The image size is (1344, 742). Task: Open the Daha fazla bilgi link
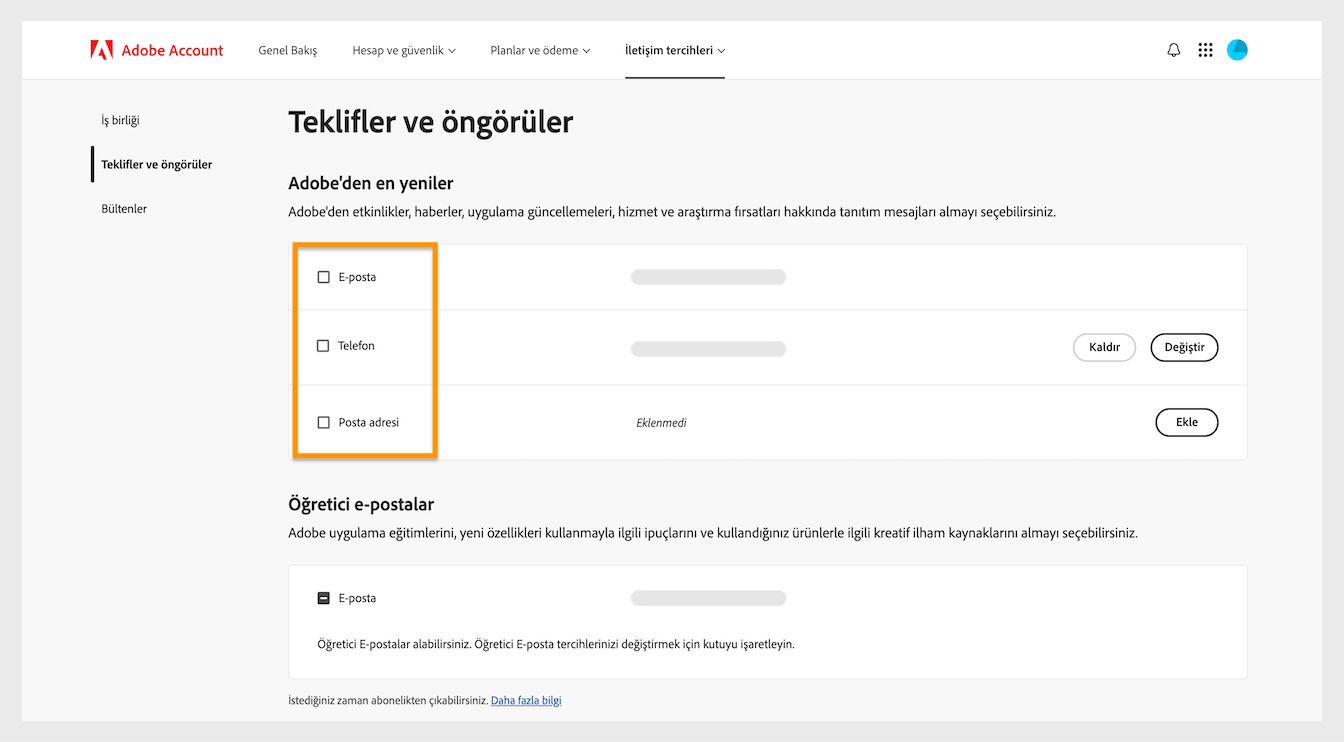(526, 700)
